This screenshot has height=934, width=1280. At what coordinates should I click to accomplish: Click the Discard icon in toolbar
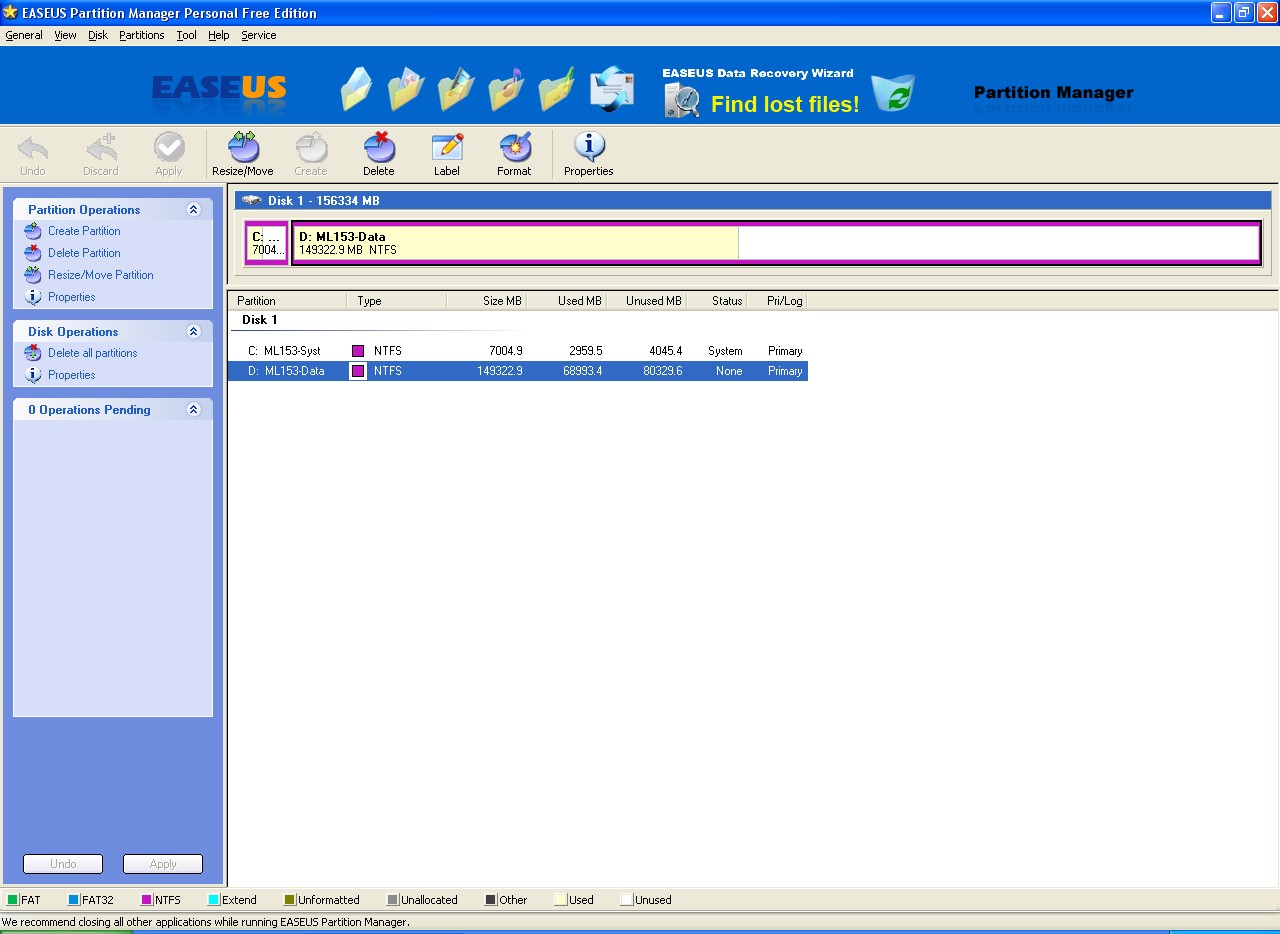click(101, 148)
